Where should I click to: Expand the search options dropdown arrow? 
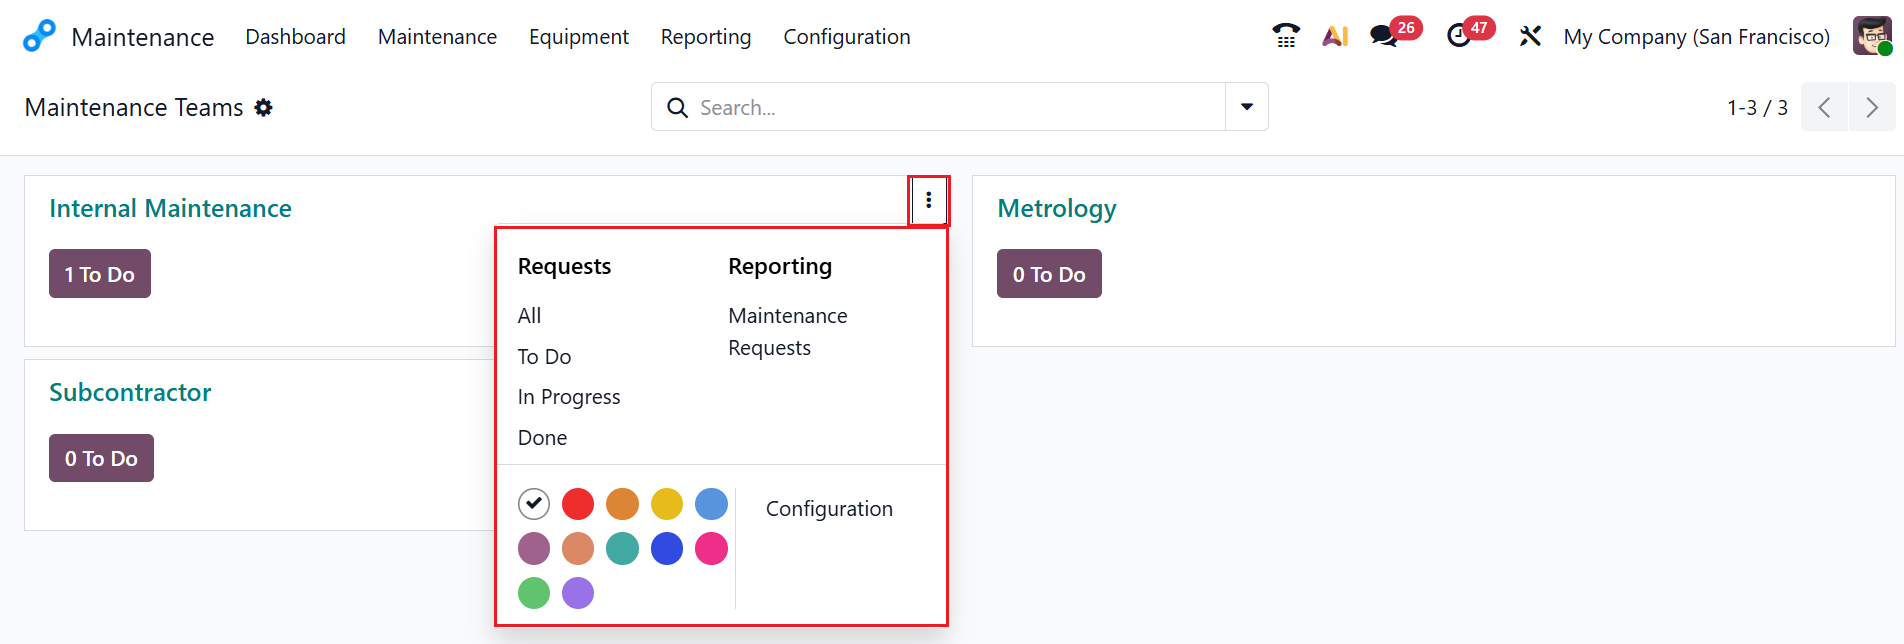1247,107
